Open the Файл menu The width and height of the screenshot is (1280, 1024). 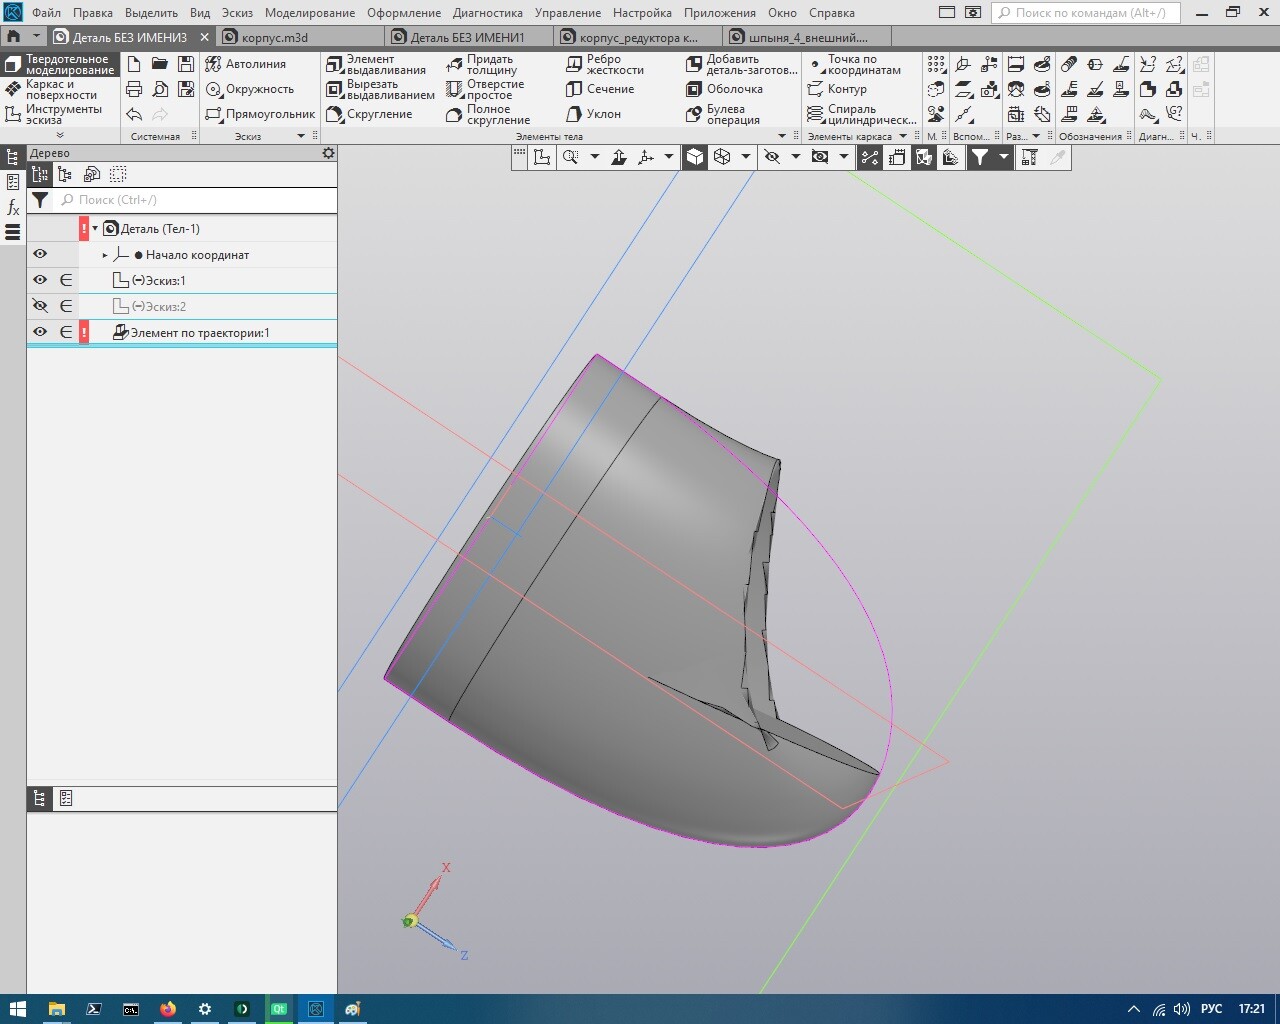[x=46, y=13]
